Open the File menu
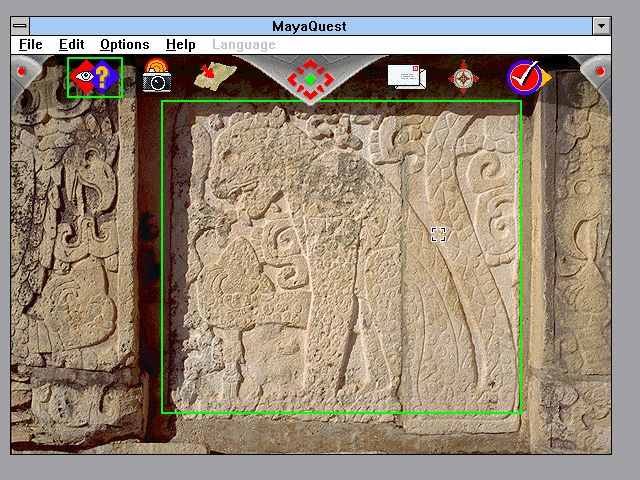 [x=31, y=44]
